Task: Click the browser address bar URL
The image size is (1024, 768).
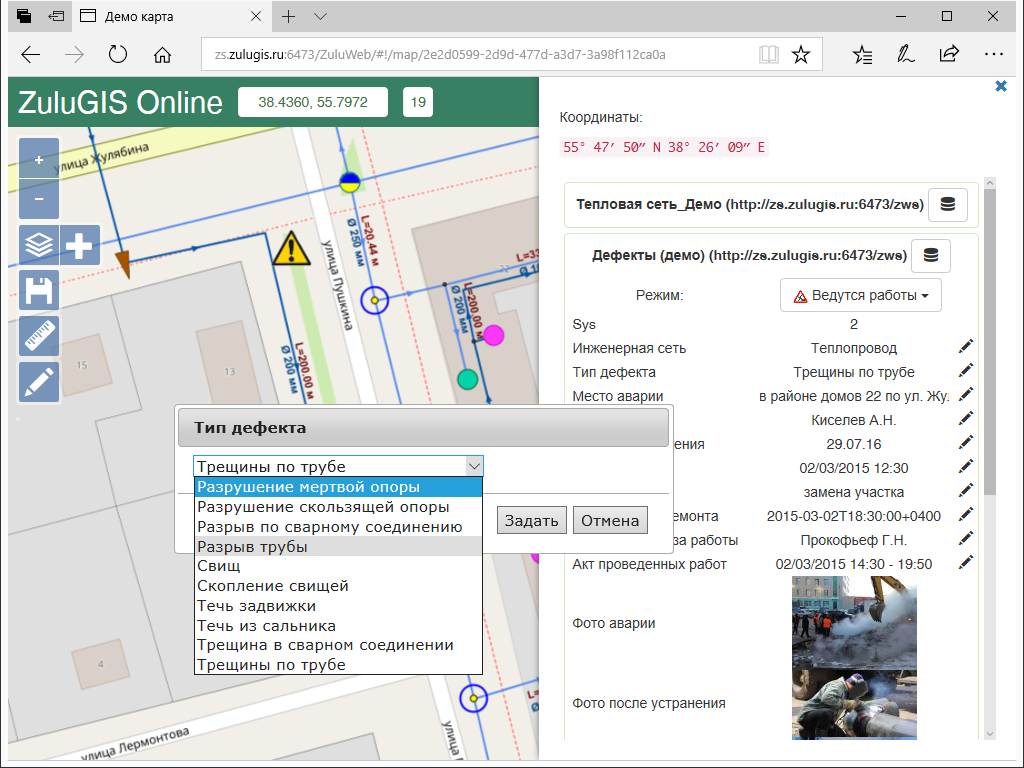Action: coord(440,54)
